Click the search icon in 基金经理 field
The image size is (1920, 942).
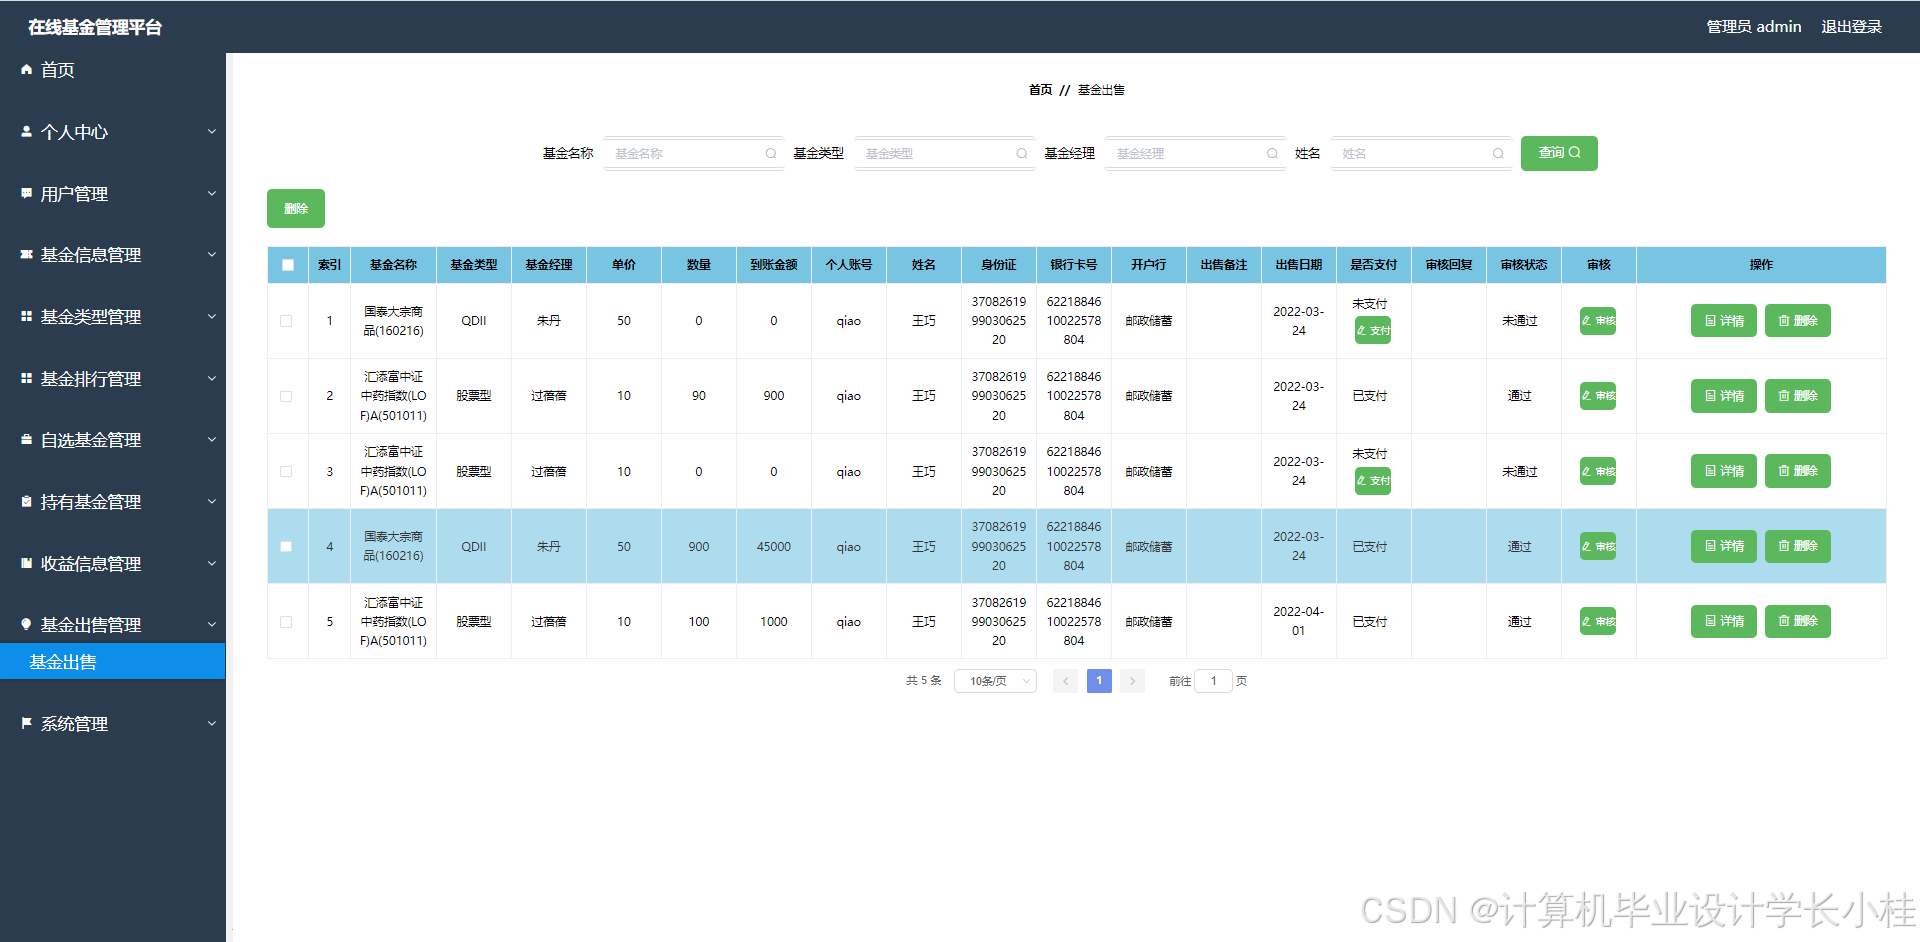(x=1273, y=153)
